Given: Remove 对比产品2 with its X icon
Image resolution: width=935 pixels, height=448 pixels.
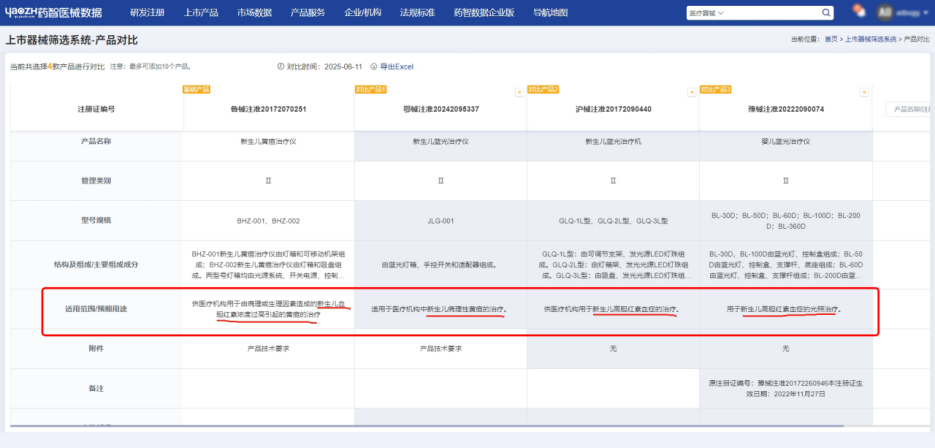Looking at the screenshot, I should (x=691, y=91).
